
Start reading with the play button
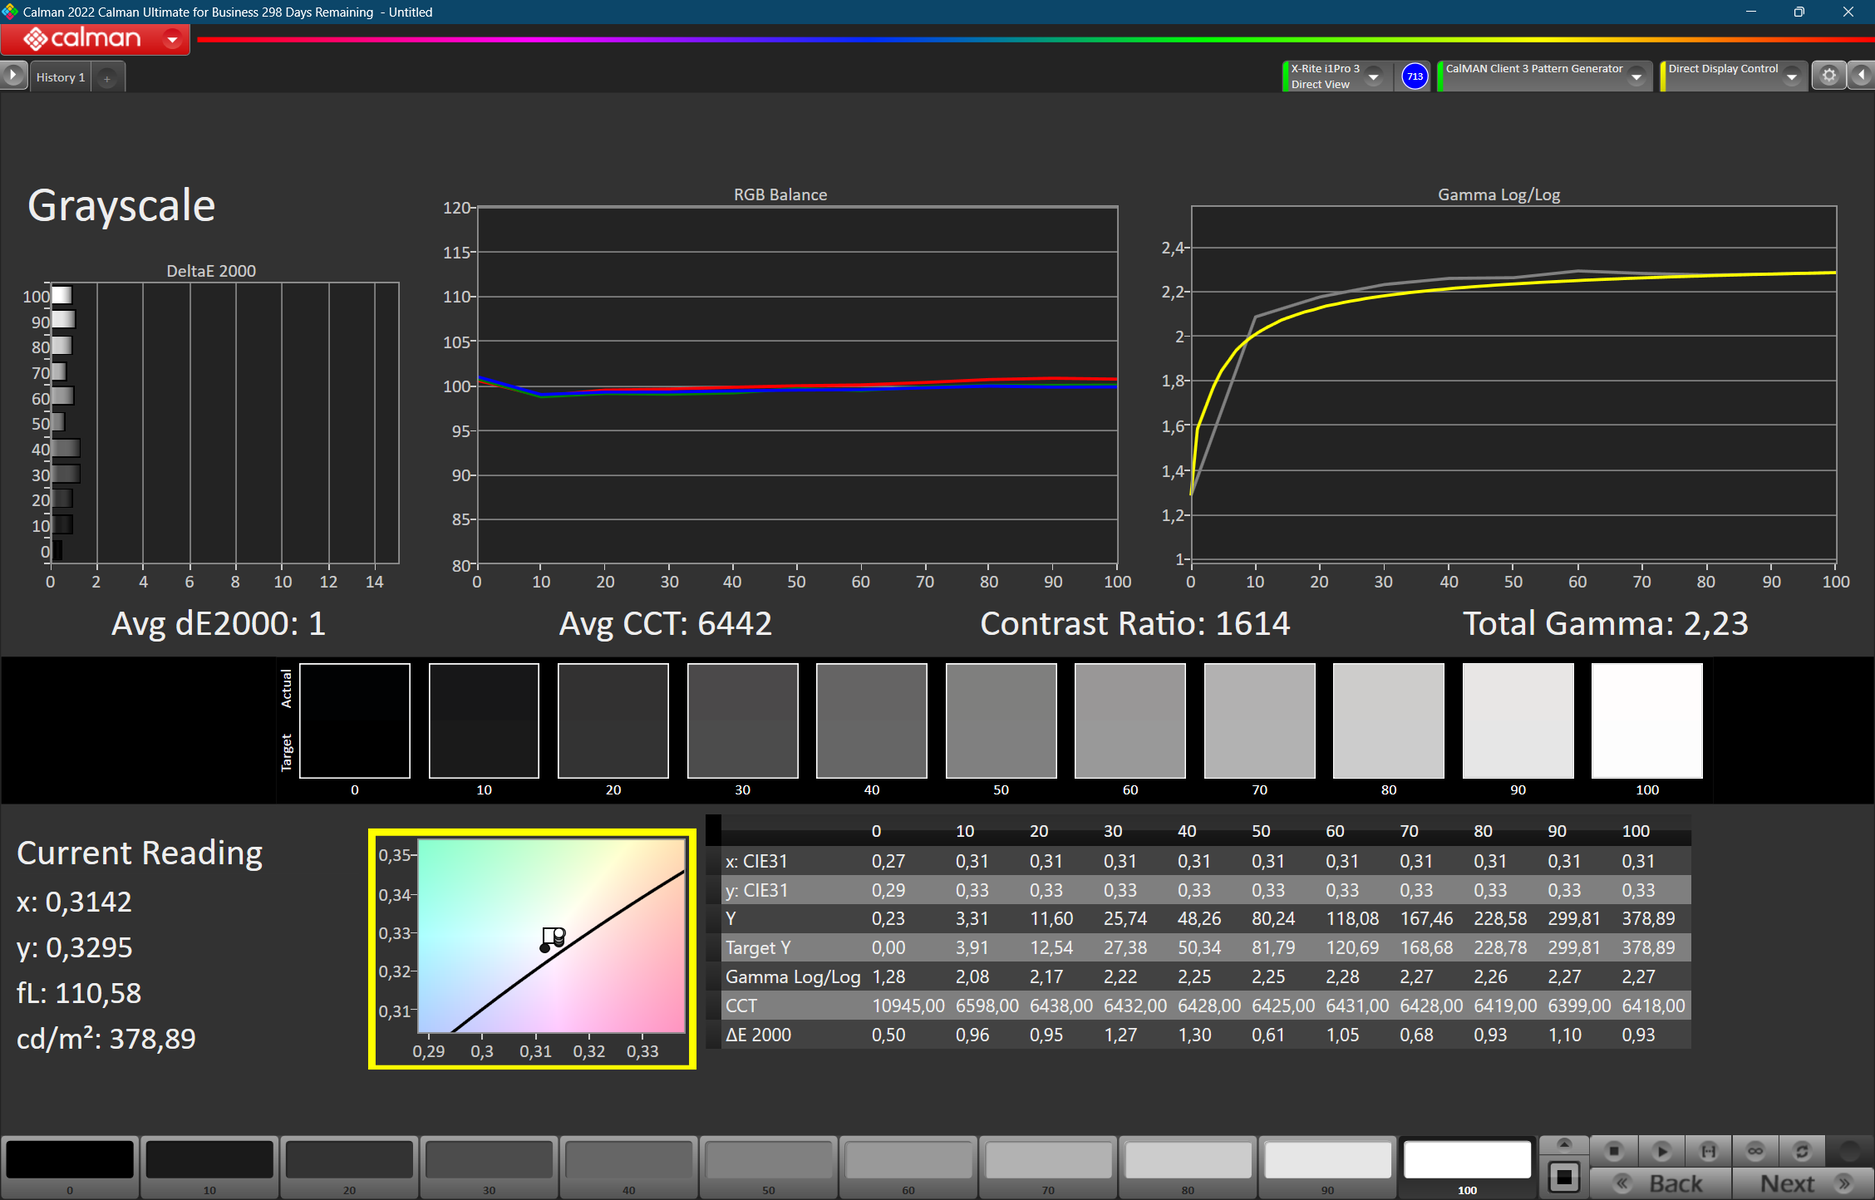pyautogui.click(x=1661, y=1151)
